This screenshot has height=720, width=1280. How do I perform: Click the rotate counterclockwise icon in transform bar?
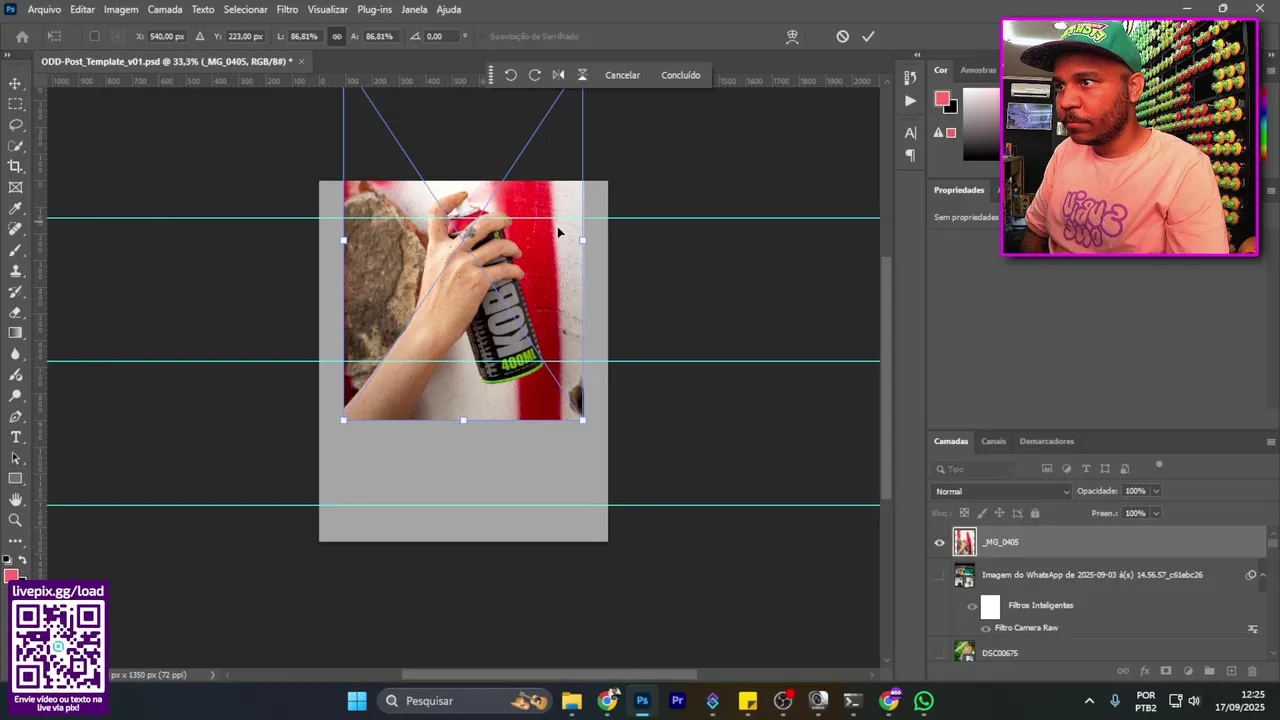point(510,75)
